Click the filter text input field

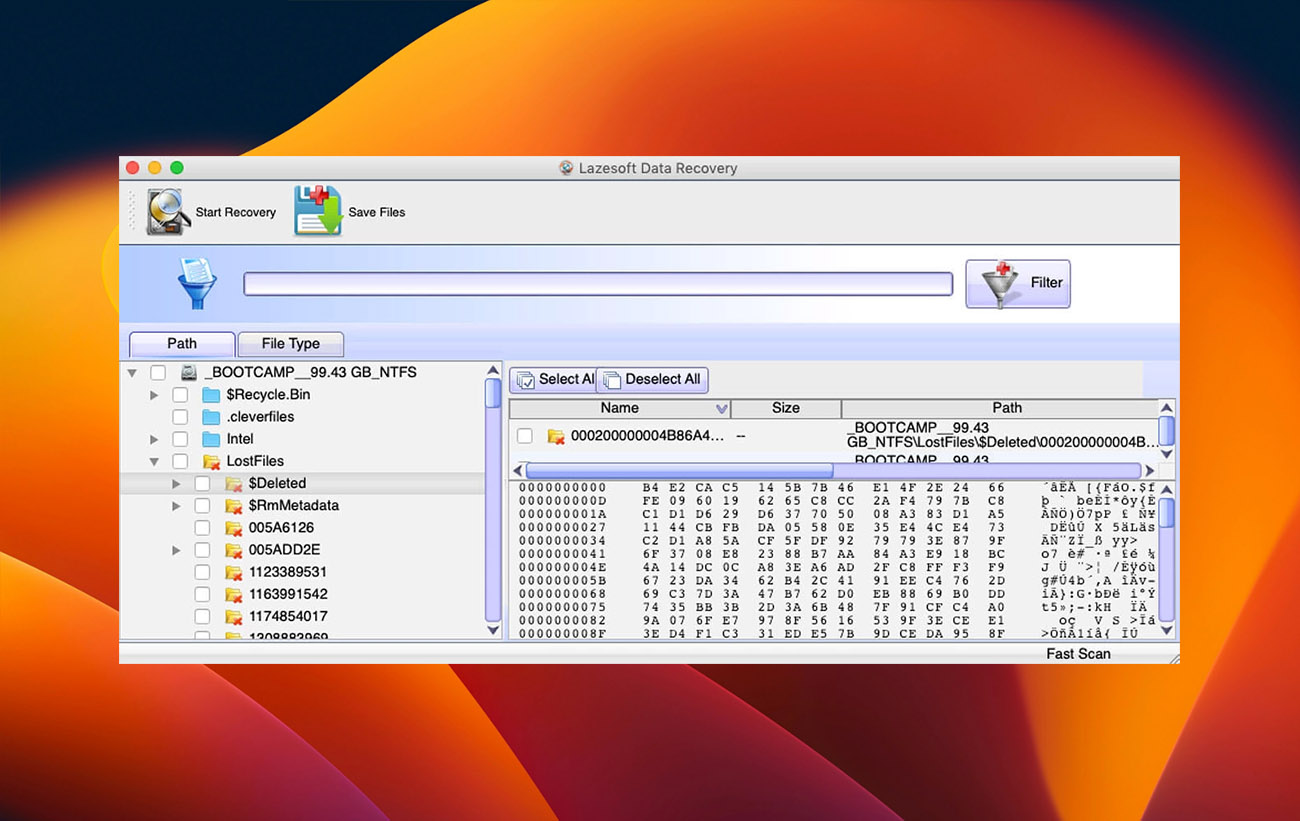598,284
